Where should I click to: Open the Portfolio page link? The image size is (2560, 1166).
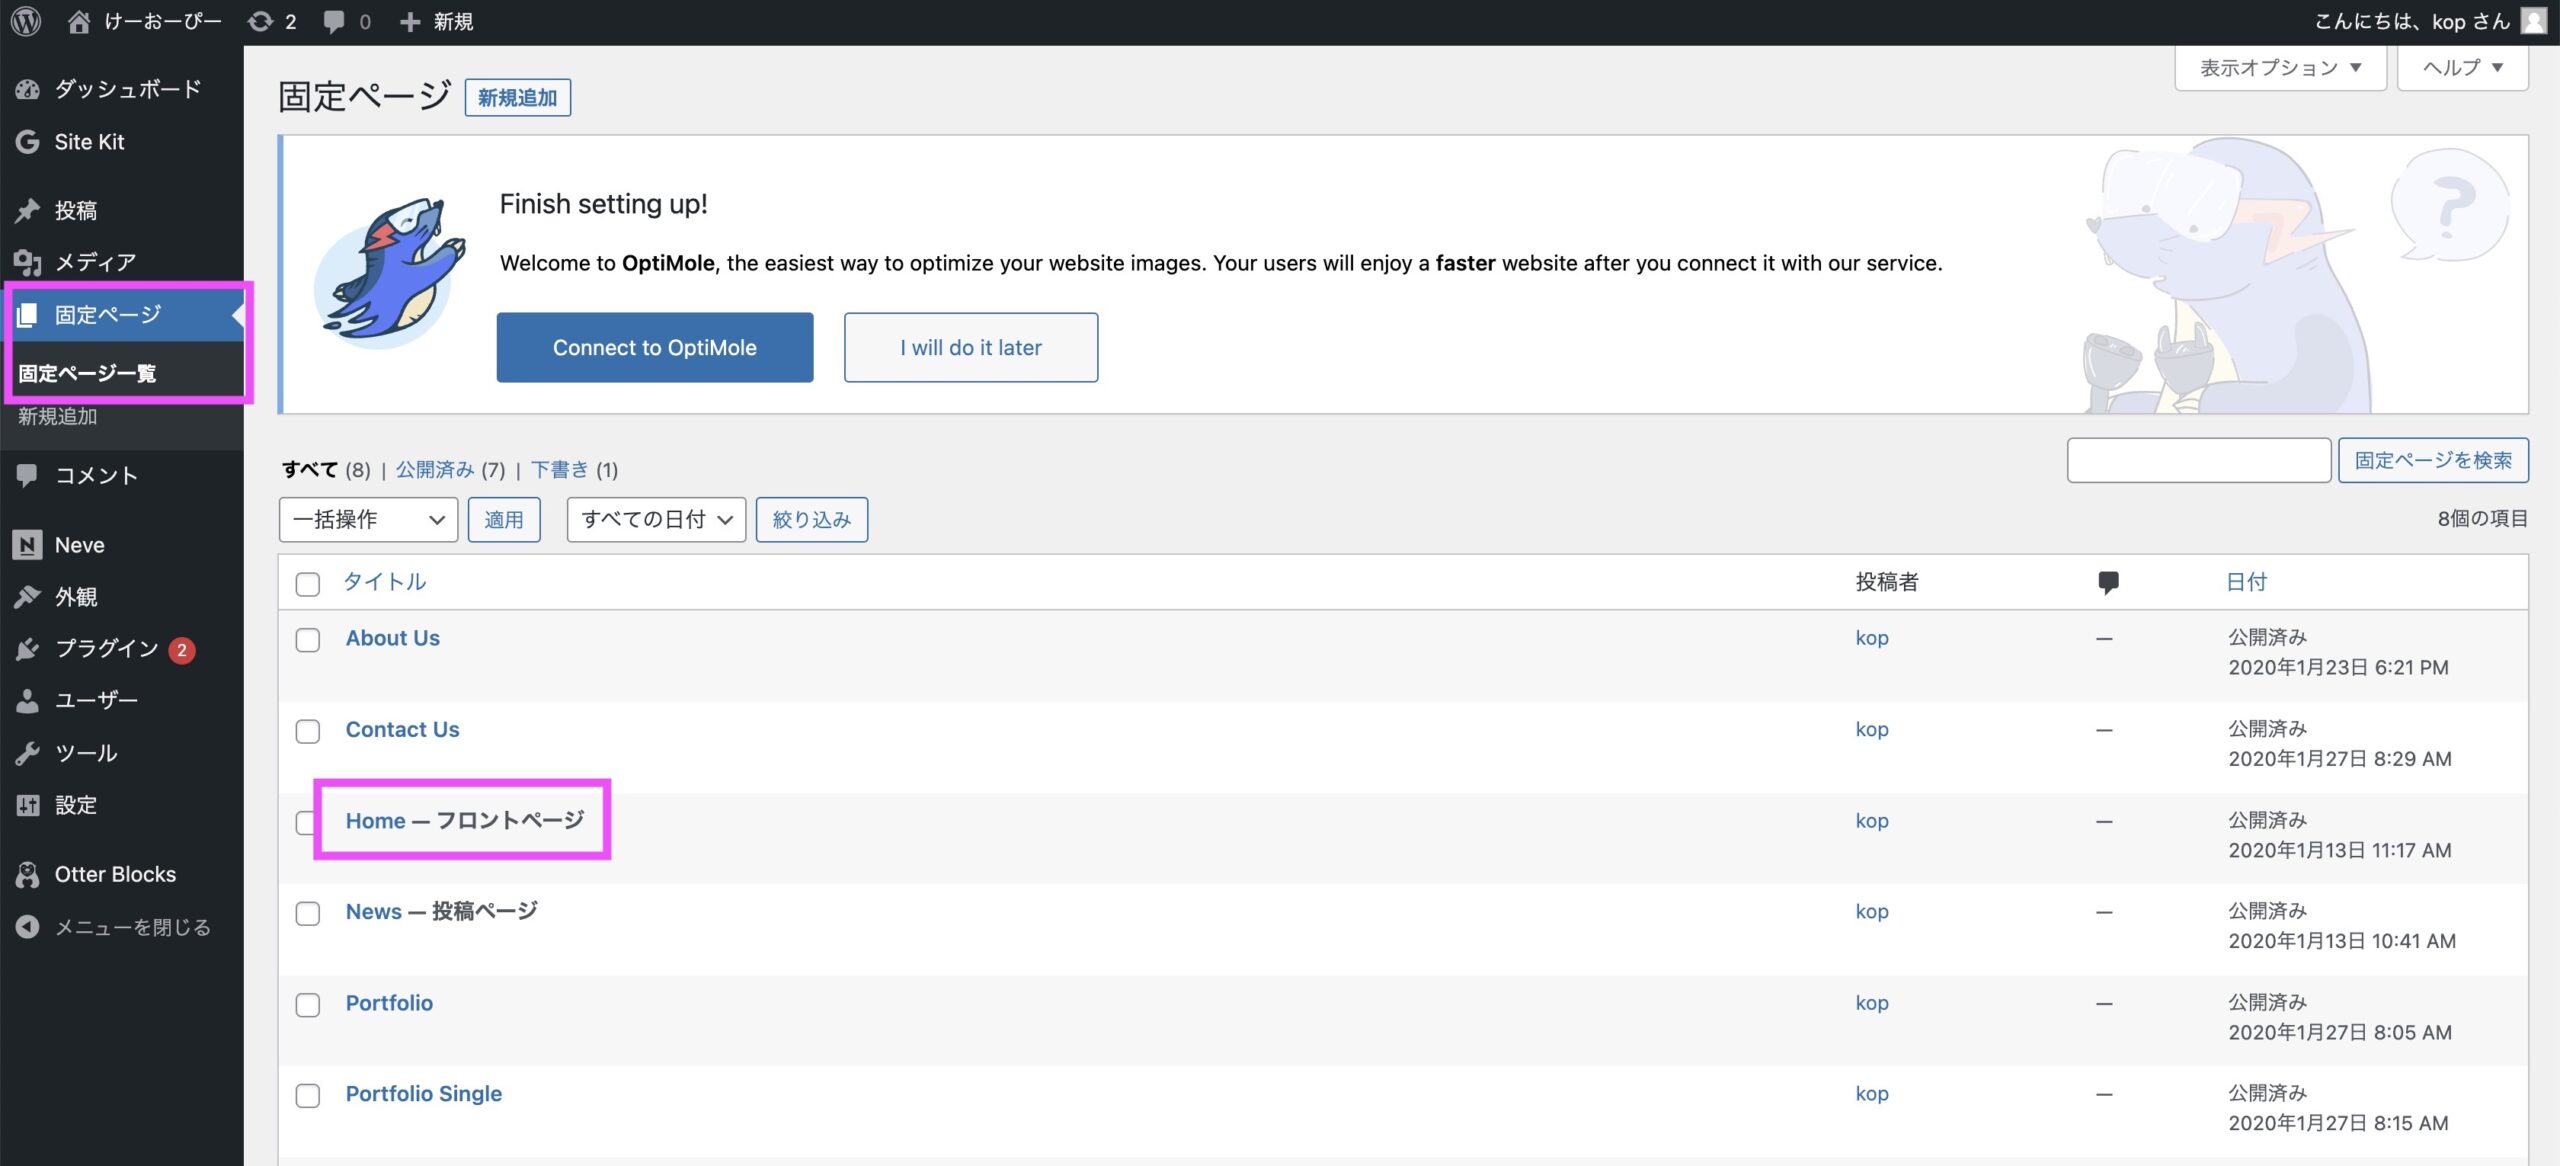point(389,1003)
